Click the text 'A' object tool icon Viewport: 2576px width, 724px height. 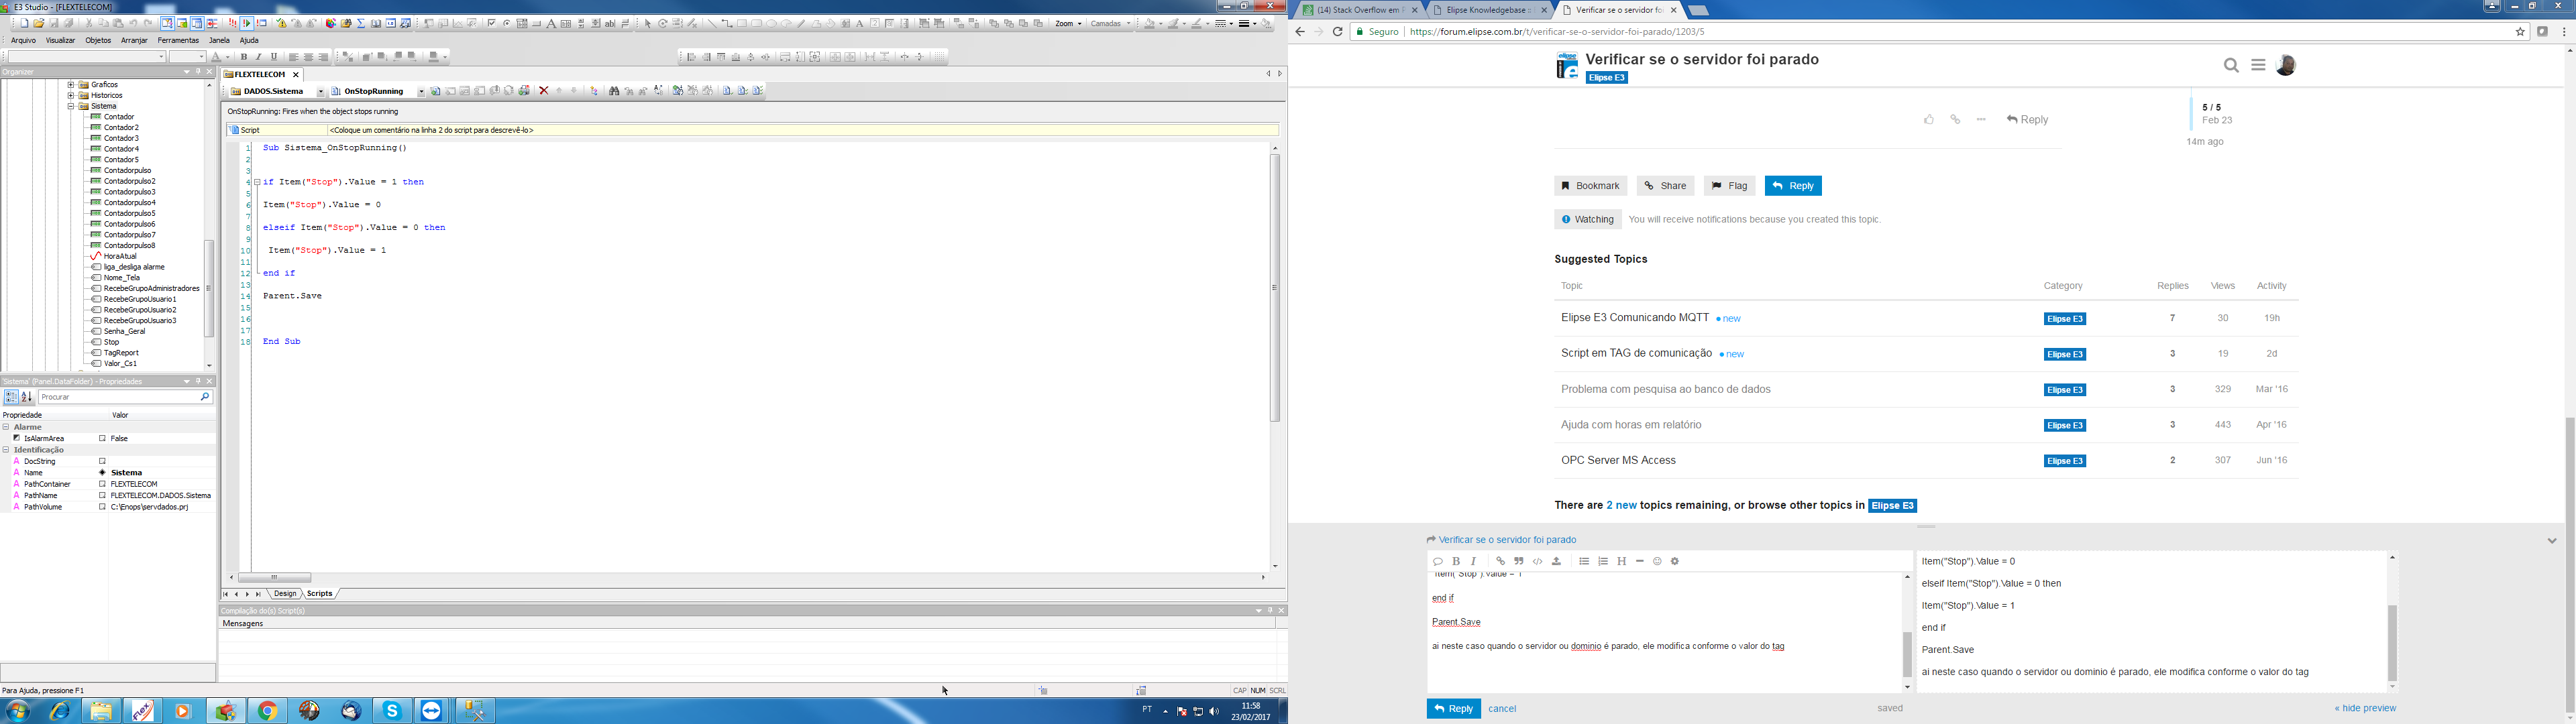[551, 23]
